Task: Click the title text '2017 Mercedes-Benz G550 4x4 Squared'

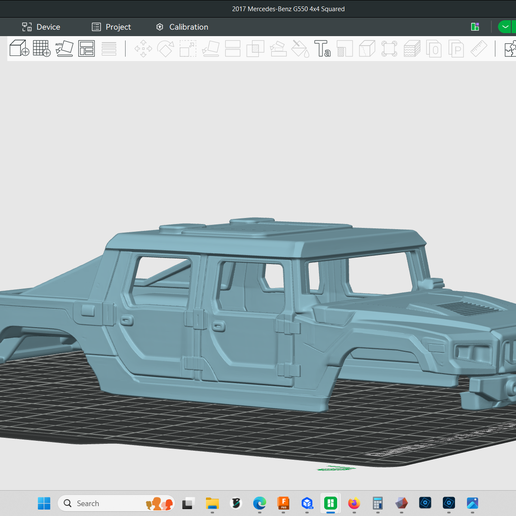Action: [x=288, y=9]
